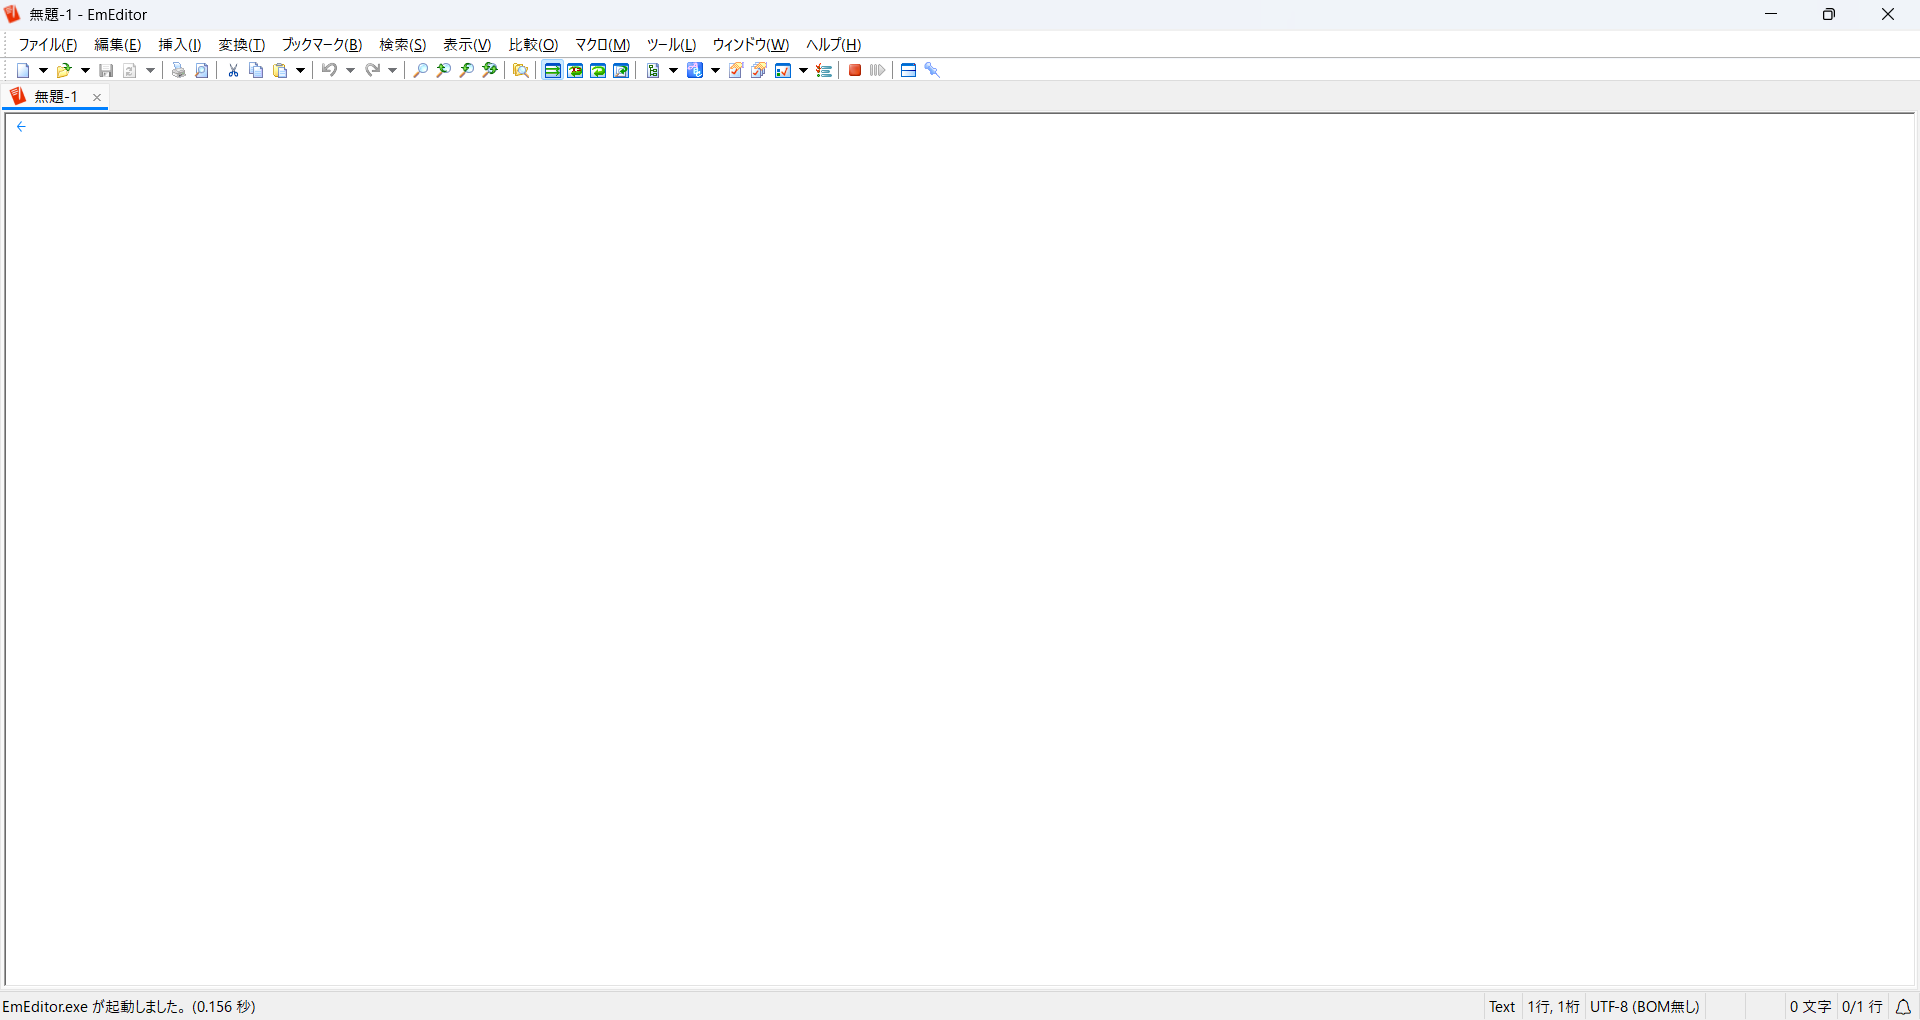Expand the Undo history dropdown arrow
Screen dimensions: 1920x1020
350,71
